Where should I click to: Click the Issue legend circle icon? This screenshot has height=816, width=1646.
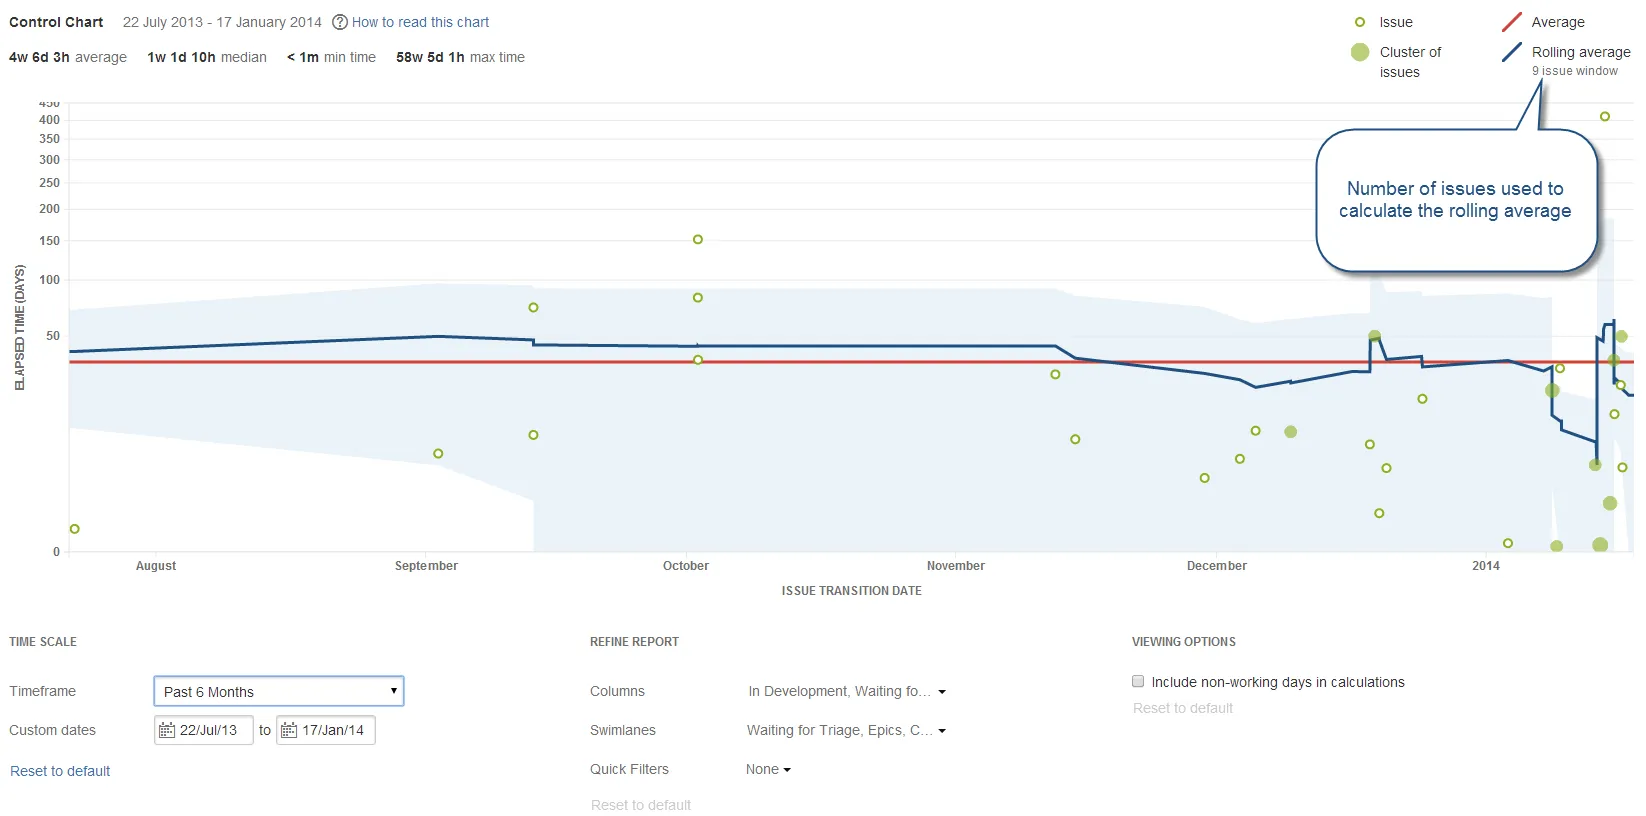tap(1360, 22)
